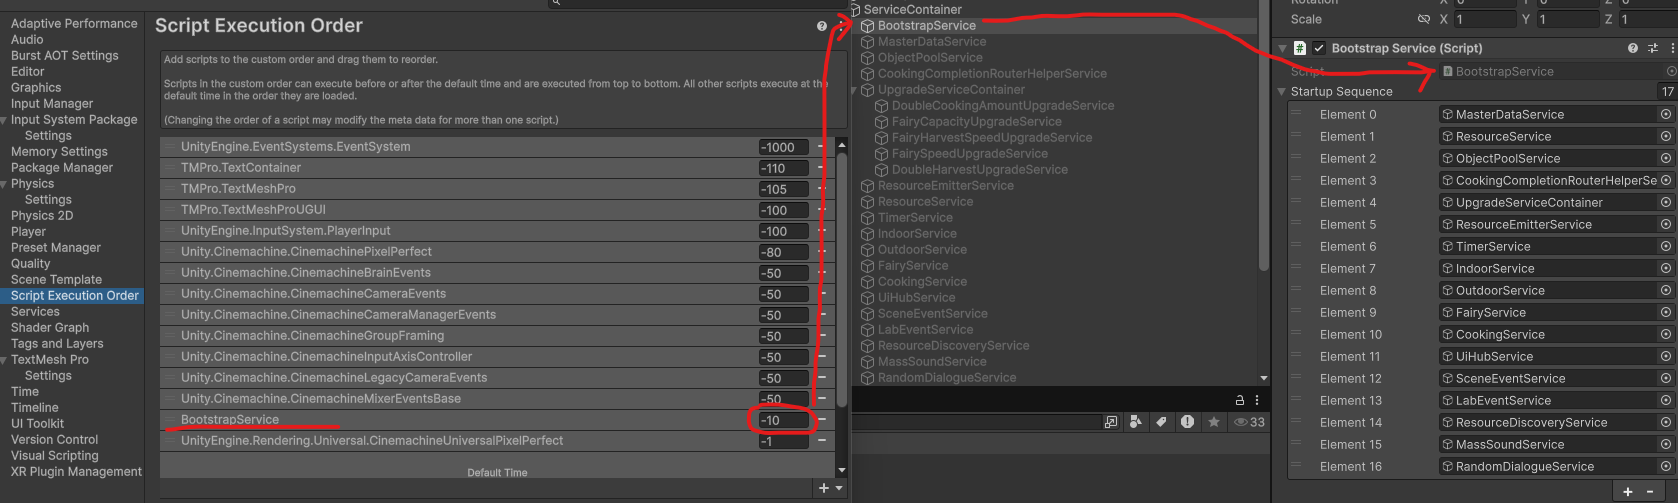This screenshot has width=1678, height=503.
Task: Open Tags and Layers settings
Action: pos(57,344)
